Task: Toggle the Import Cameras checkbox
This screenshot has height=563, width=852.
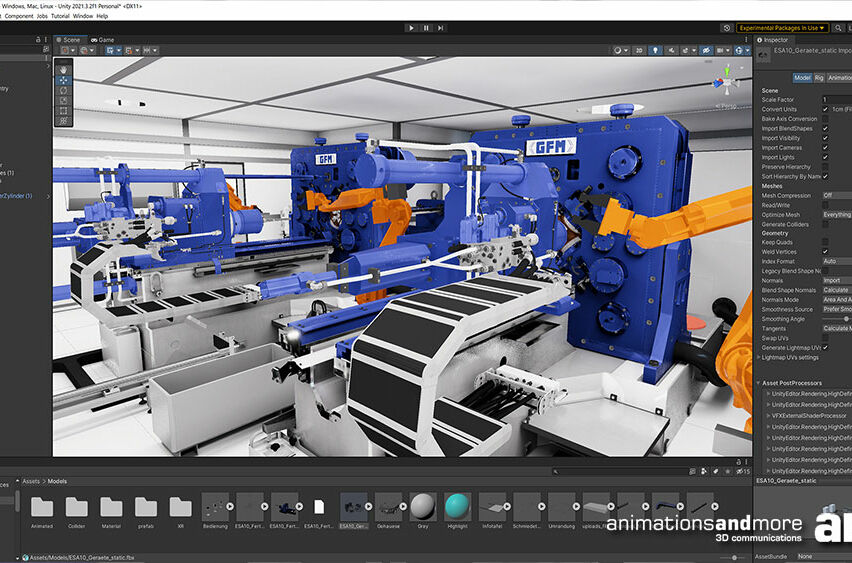Action: 825,147
